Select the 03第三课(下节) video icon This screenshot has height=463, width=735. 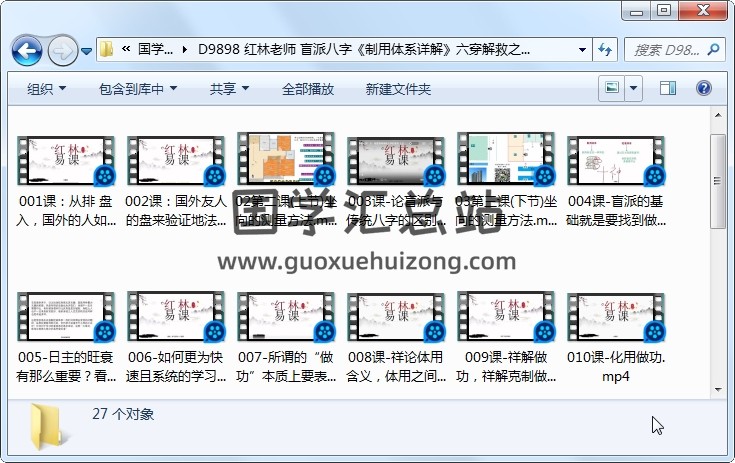pyautogui.click(x=506, y=158)
